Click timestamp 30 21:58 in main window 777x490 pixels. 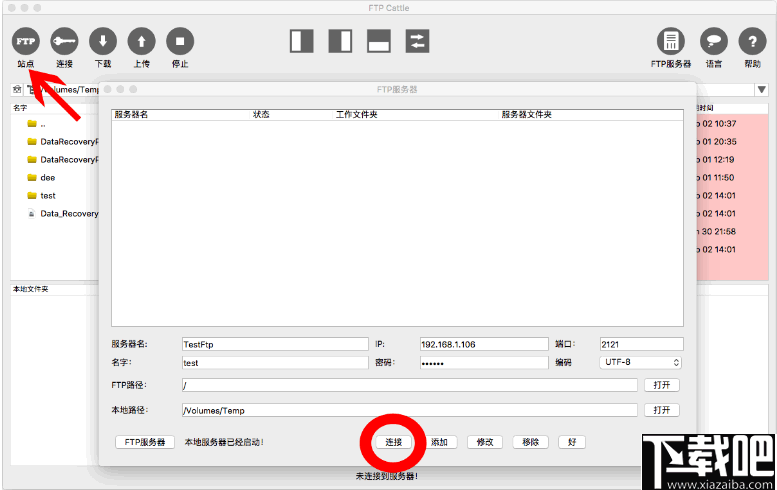click(719, 231)
